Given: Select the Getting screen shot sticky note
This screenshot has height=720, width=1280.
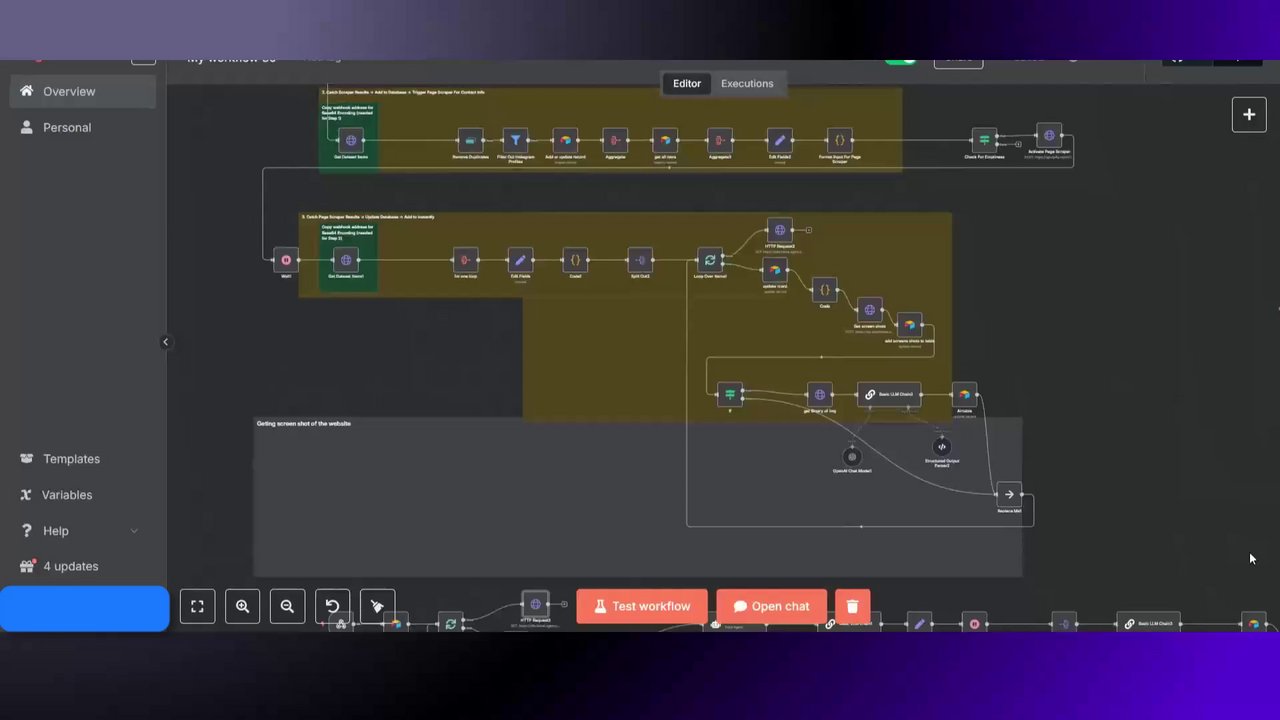Looking at the screenshot, I should 638,497.
